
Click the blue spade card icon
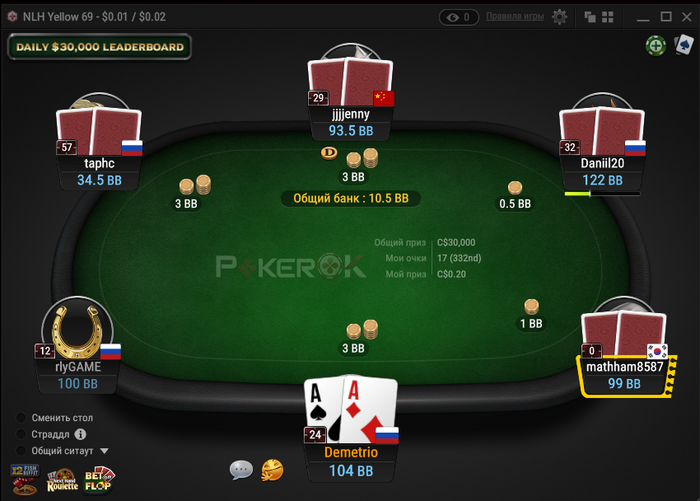tap(684, 45)
